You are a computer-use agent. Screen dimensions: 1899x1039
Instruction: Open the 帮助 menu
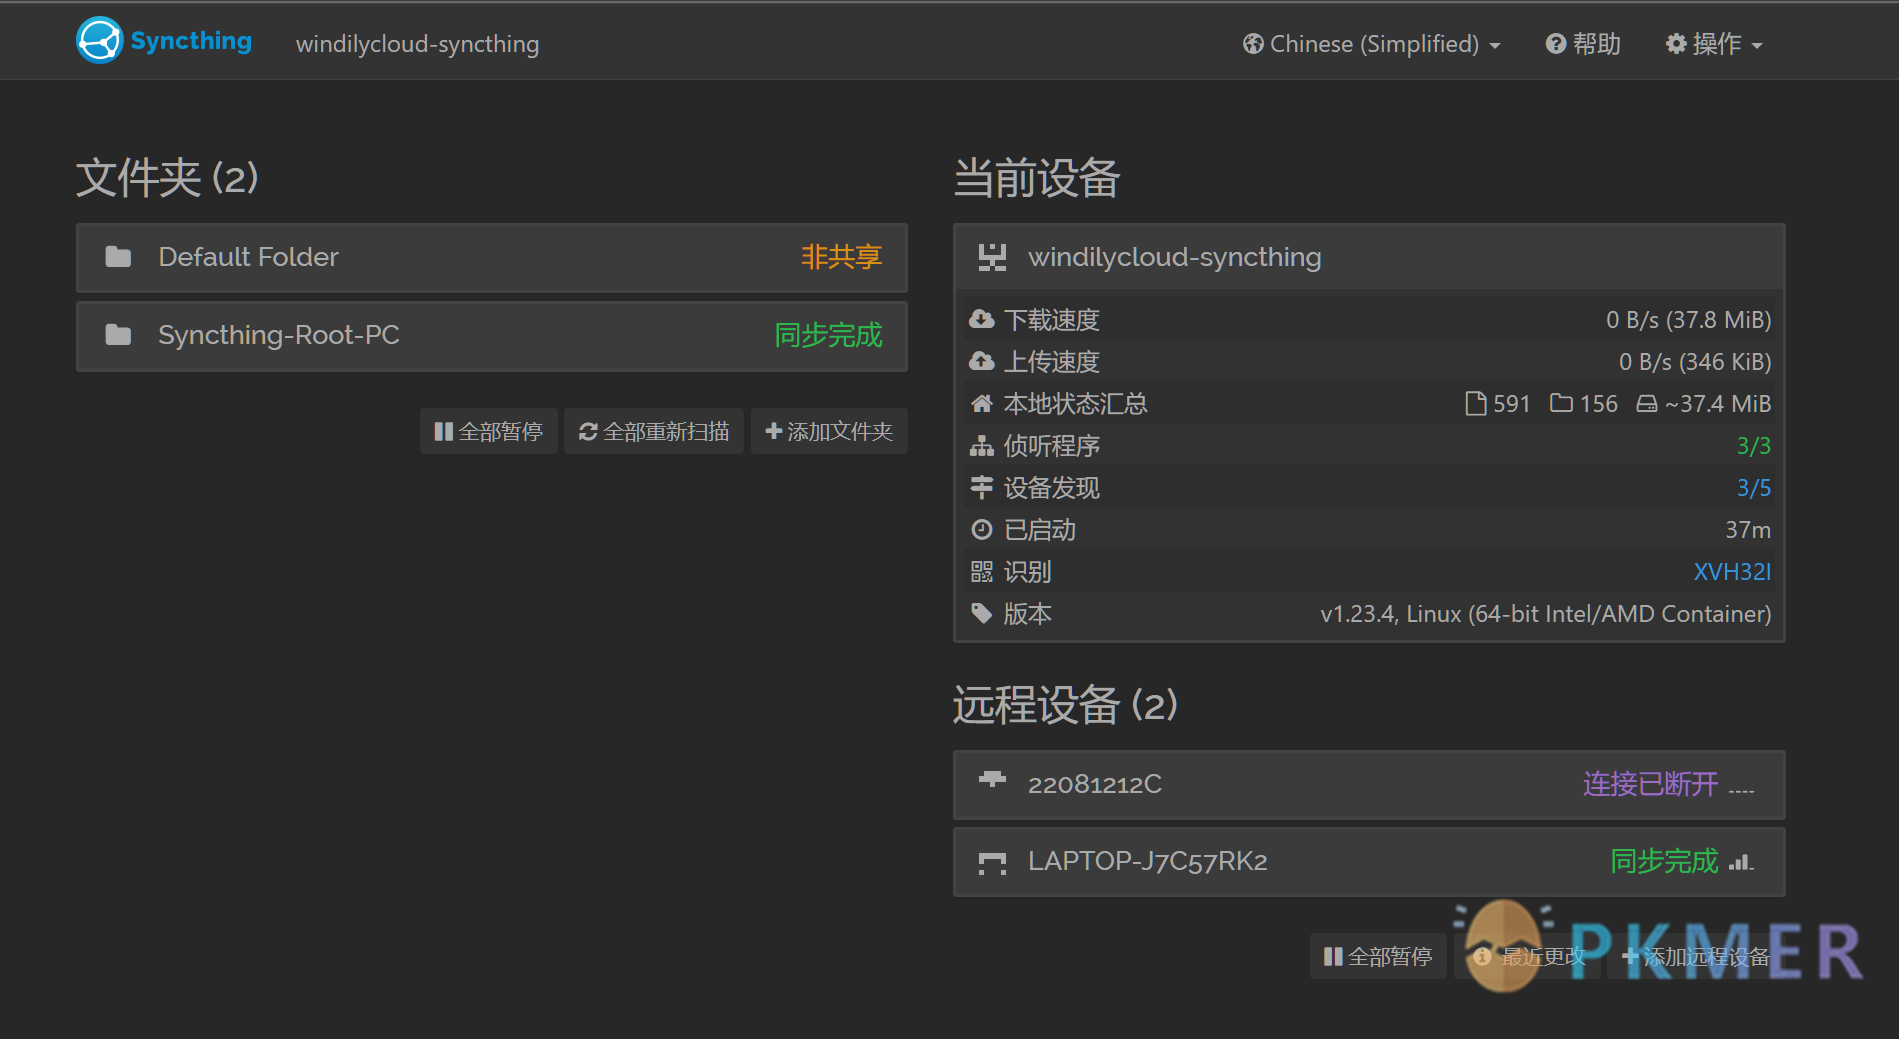(1581, 44)
